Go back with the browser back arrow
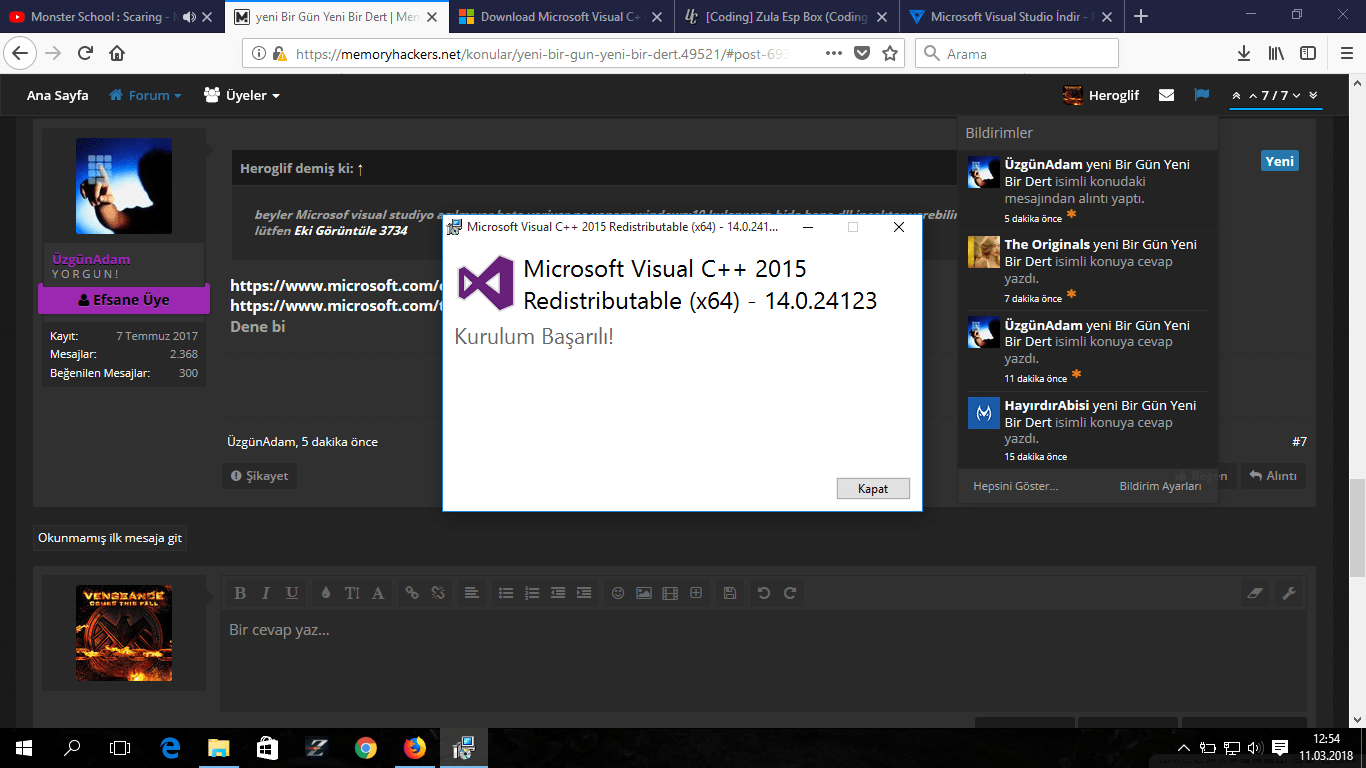Viewport: 1366px width, 768px height. click(22, 54)
